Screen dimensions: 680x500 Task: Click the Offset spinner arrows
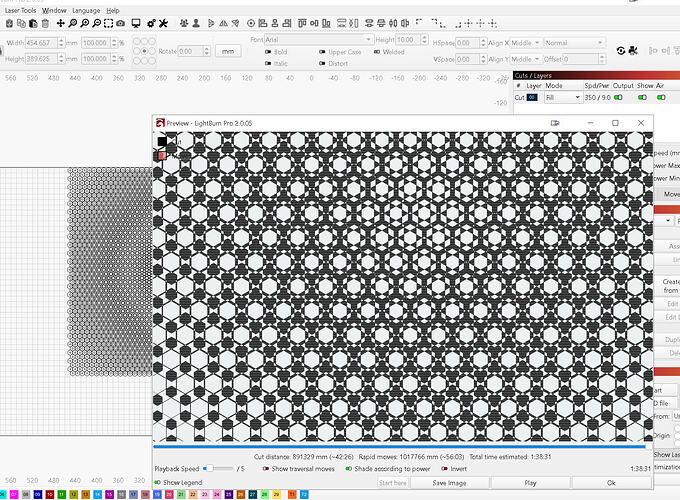(602, 59)
